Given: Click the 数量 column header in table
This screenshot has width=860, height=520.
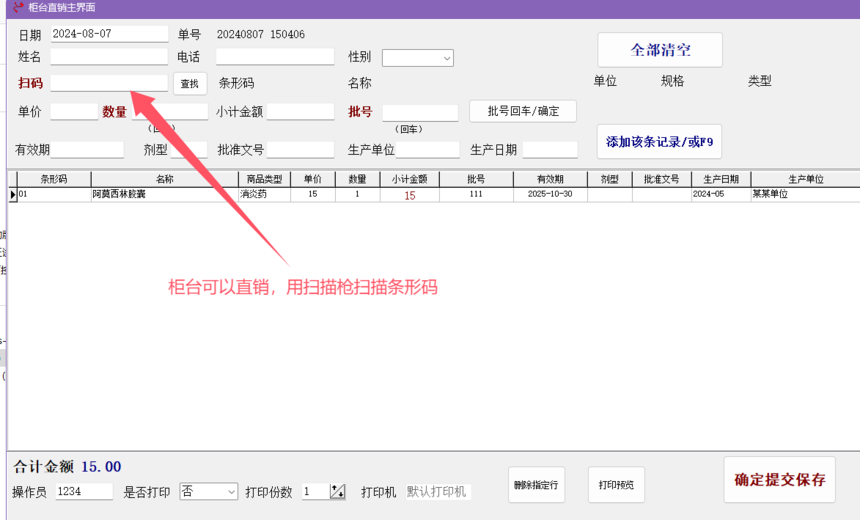Looking at the screenshot, I should pos(357,179).
